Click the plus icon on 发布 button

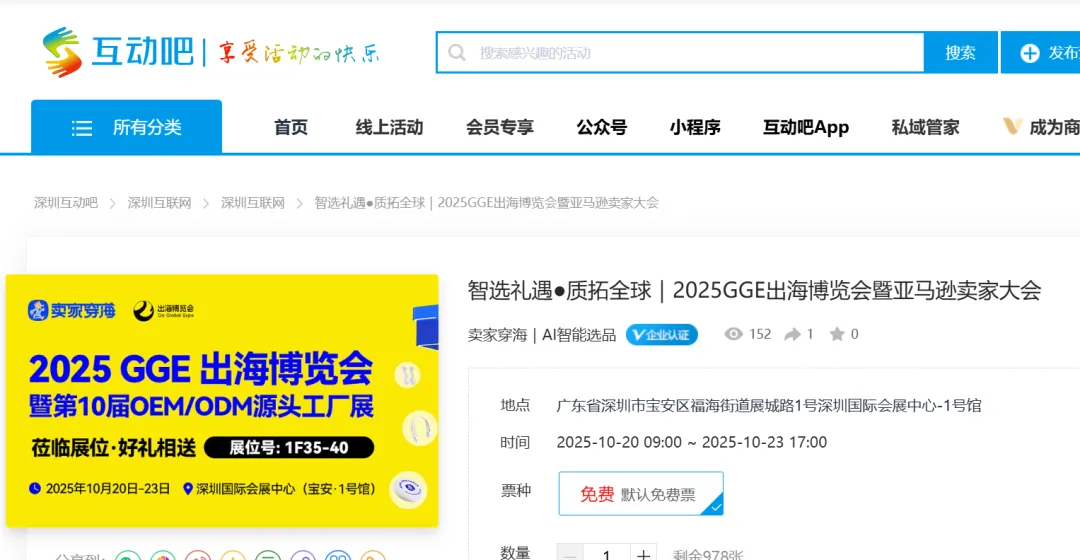point(1029,53)
